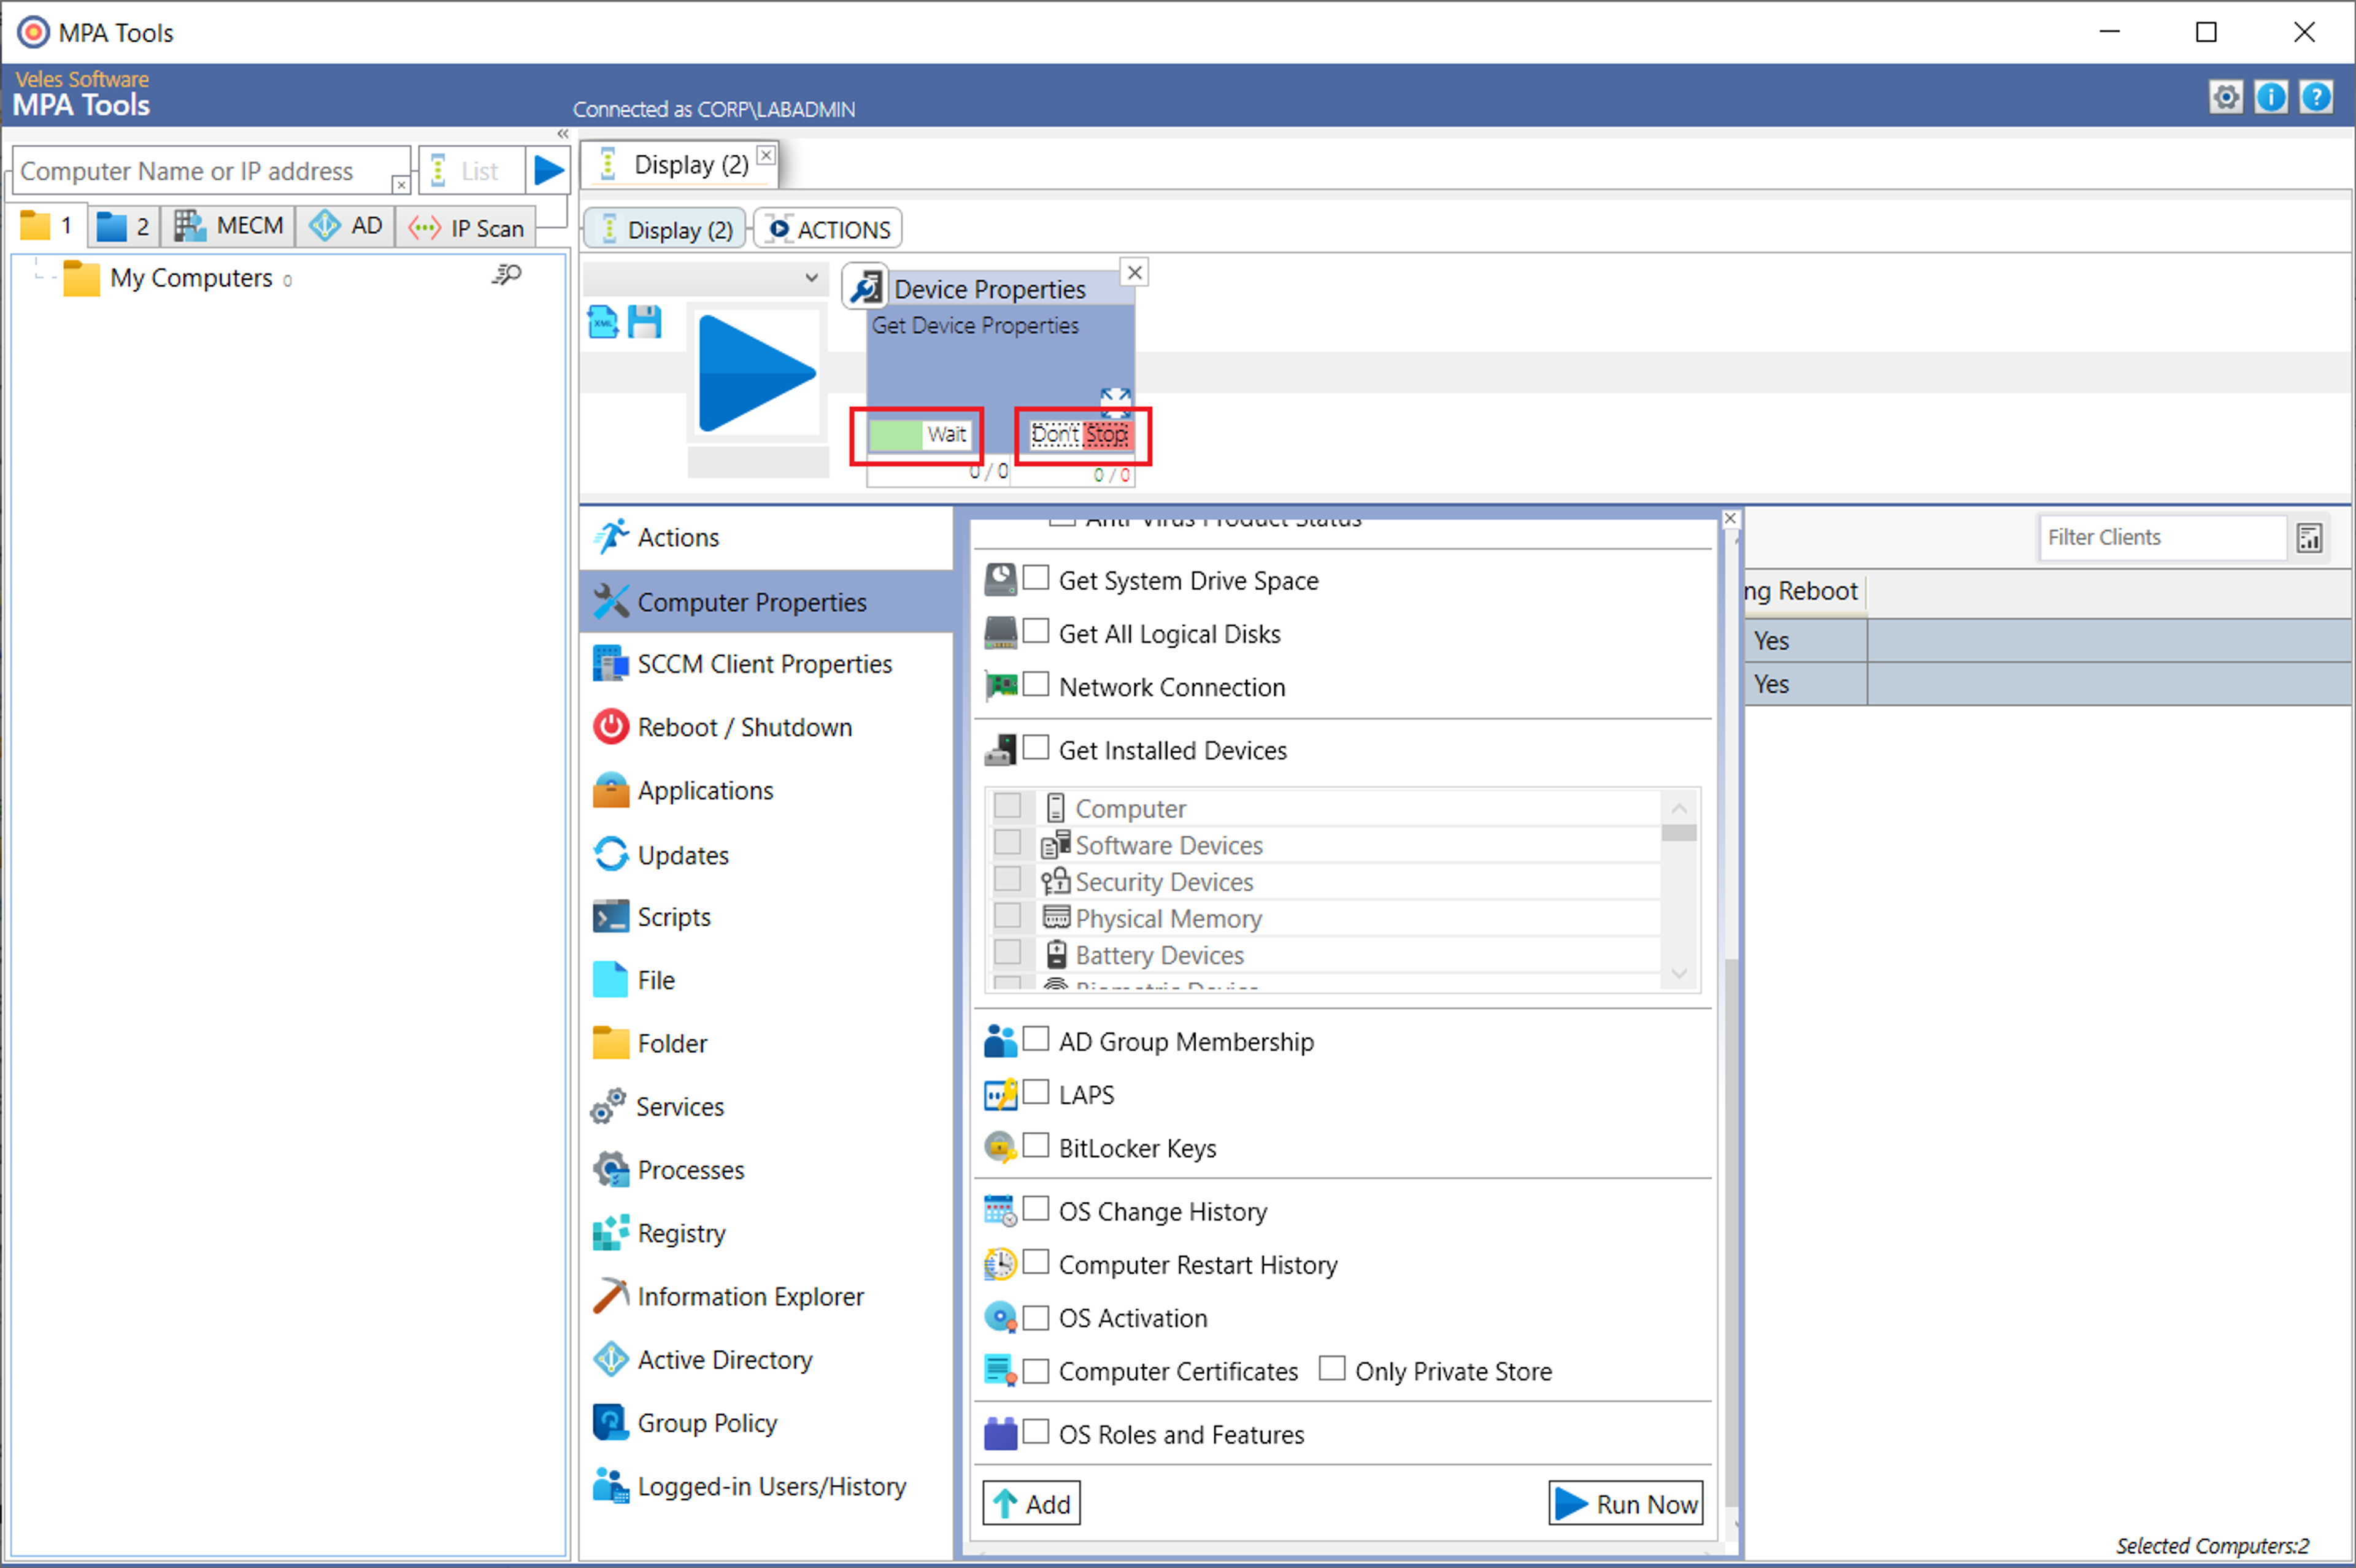This screenshot has width=2356, height=1568.
Task: Check OS Activation option
Action: tap(1036, 1317)
